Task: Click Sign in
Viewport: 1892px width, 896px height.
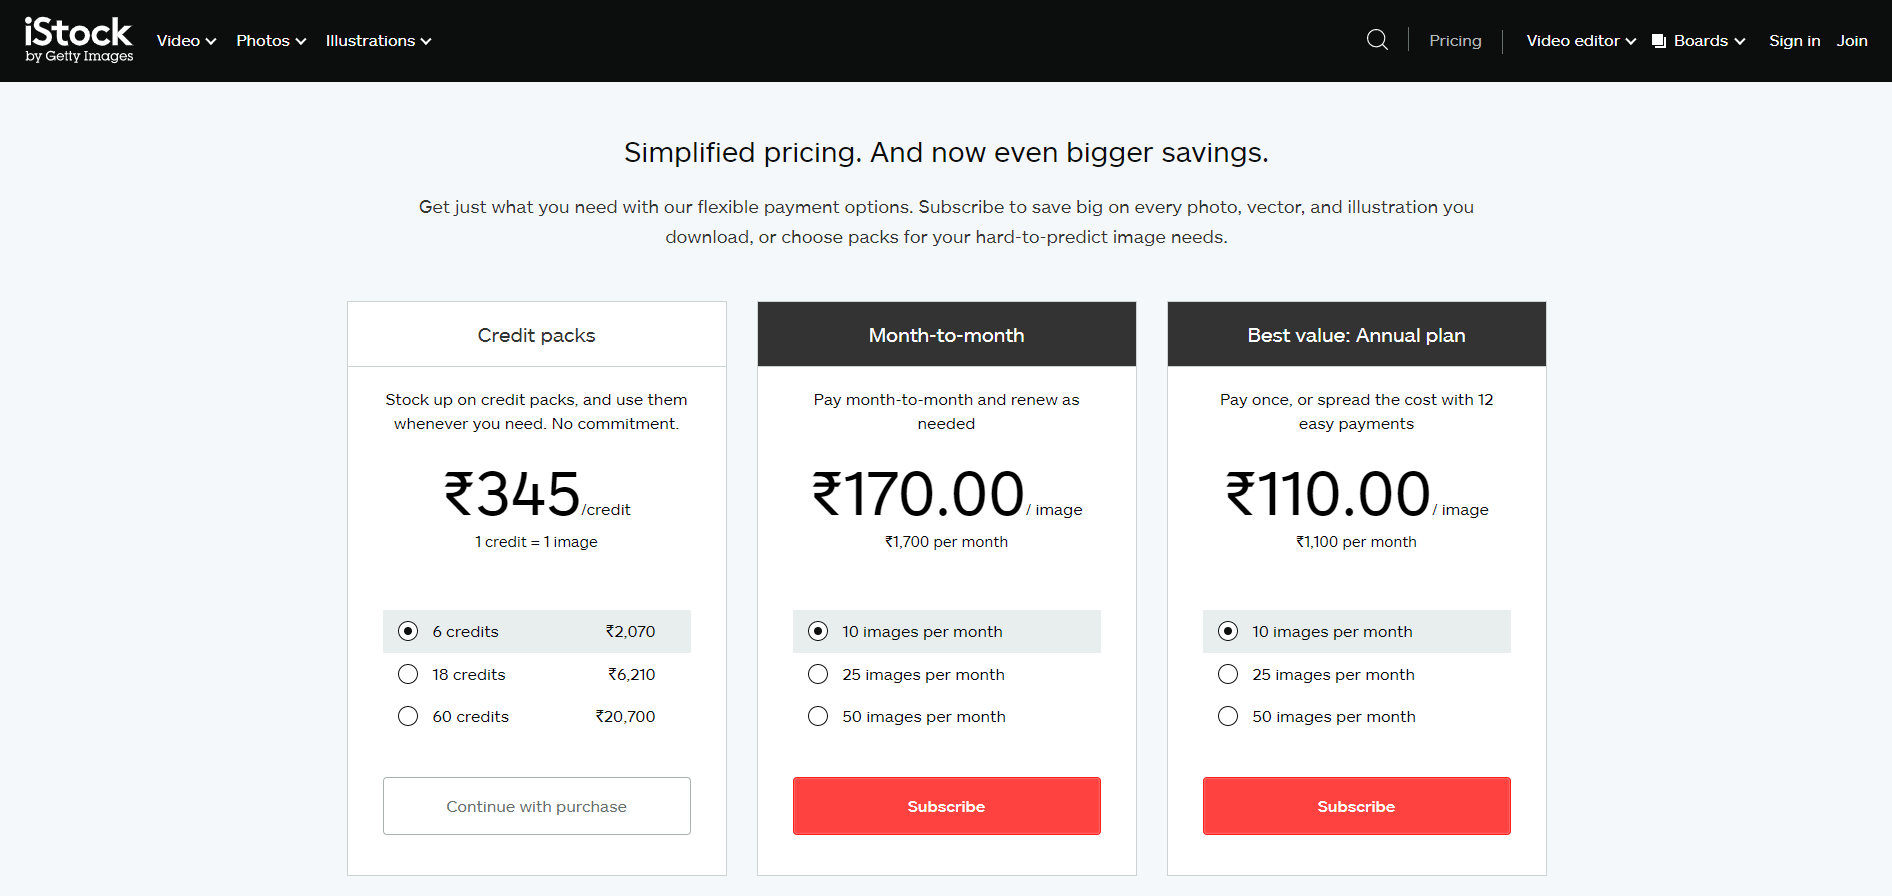Action: point(1794,41)
